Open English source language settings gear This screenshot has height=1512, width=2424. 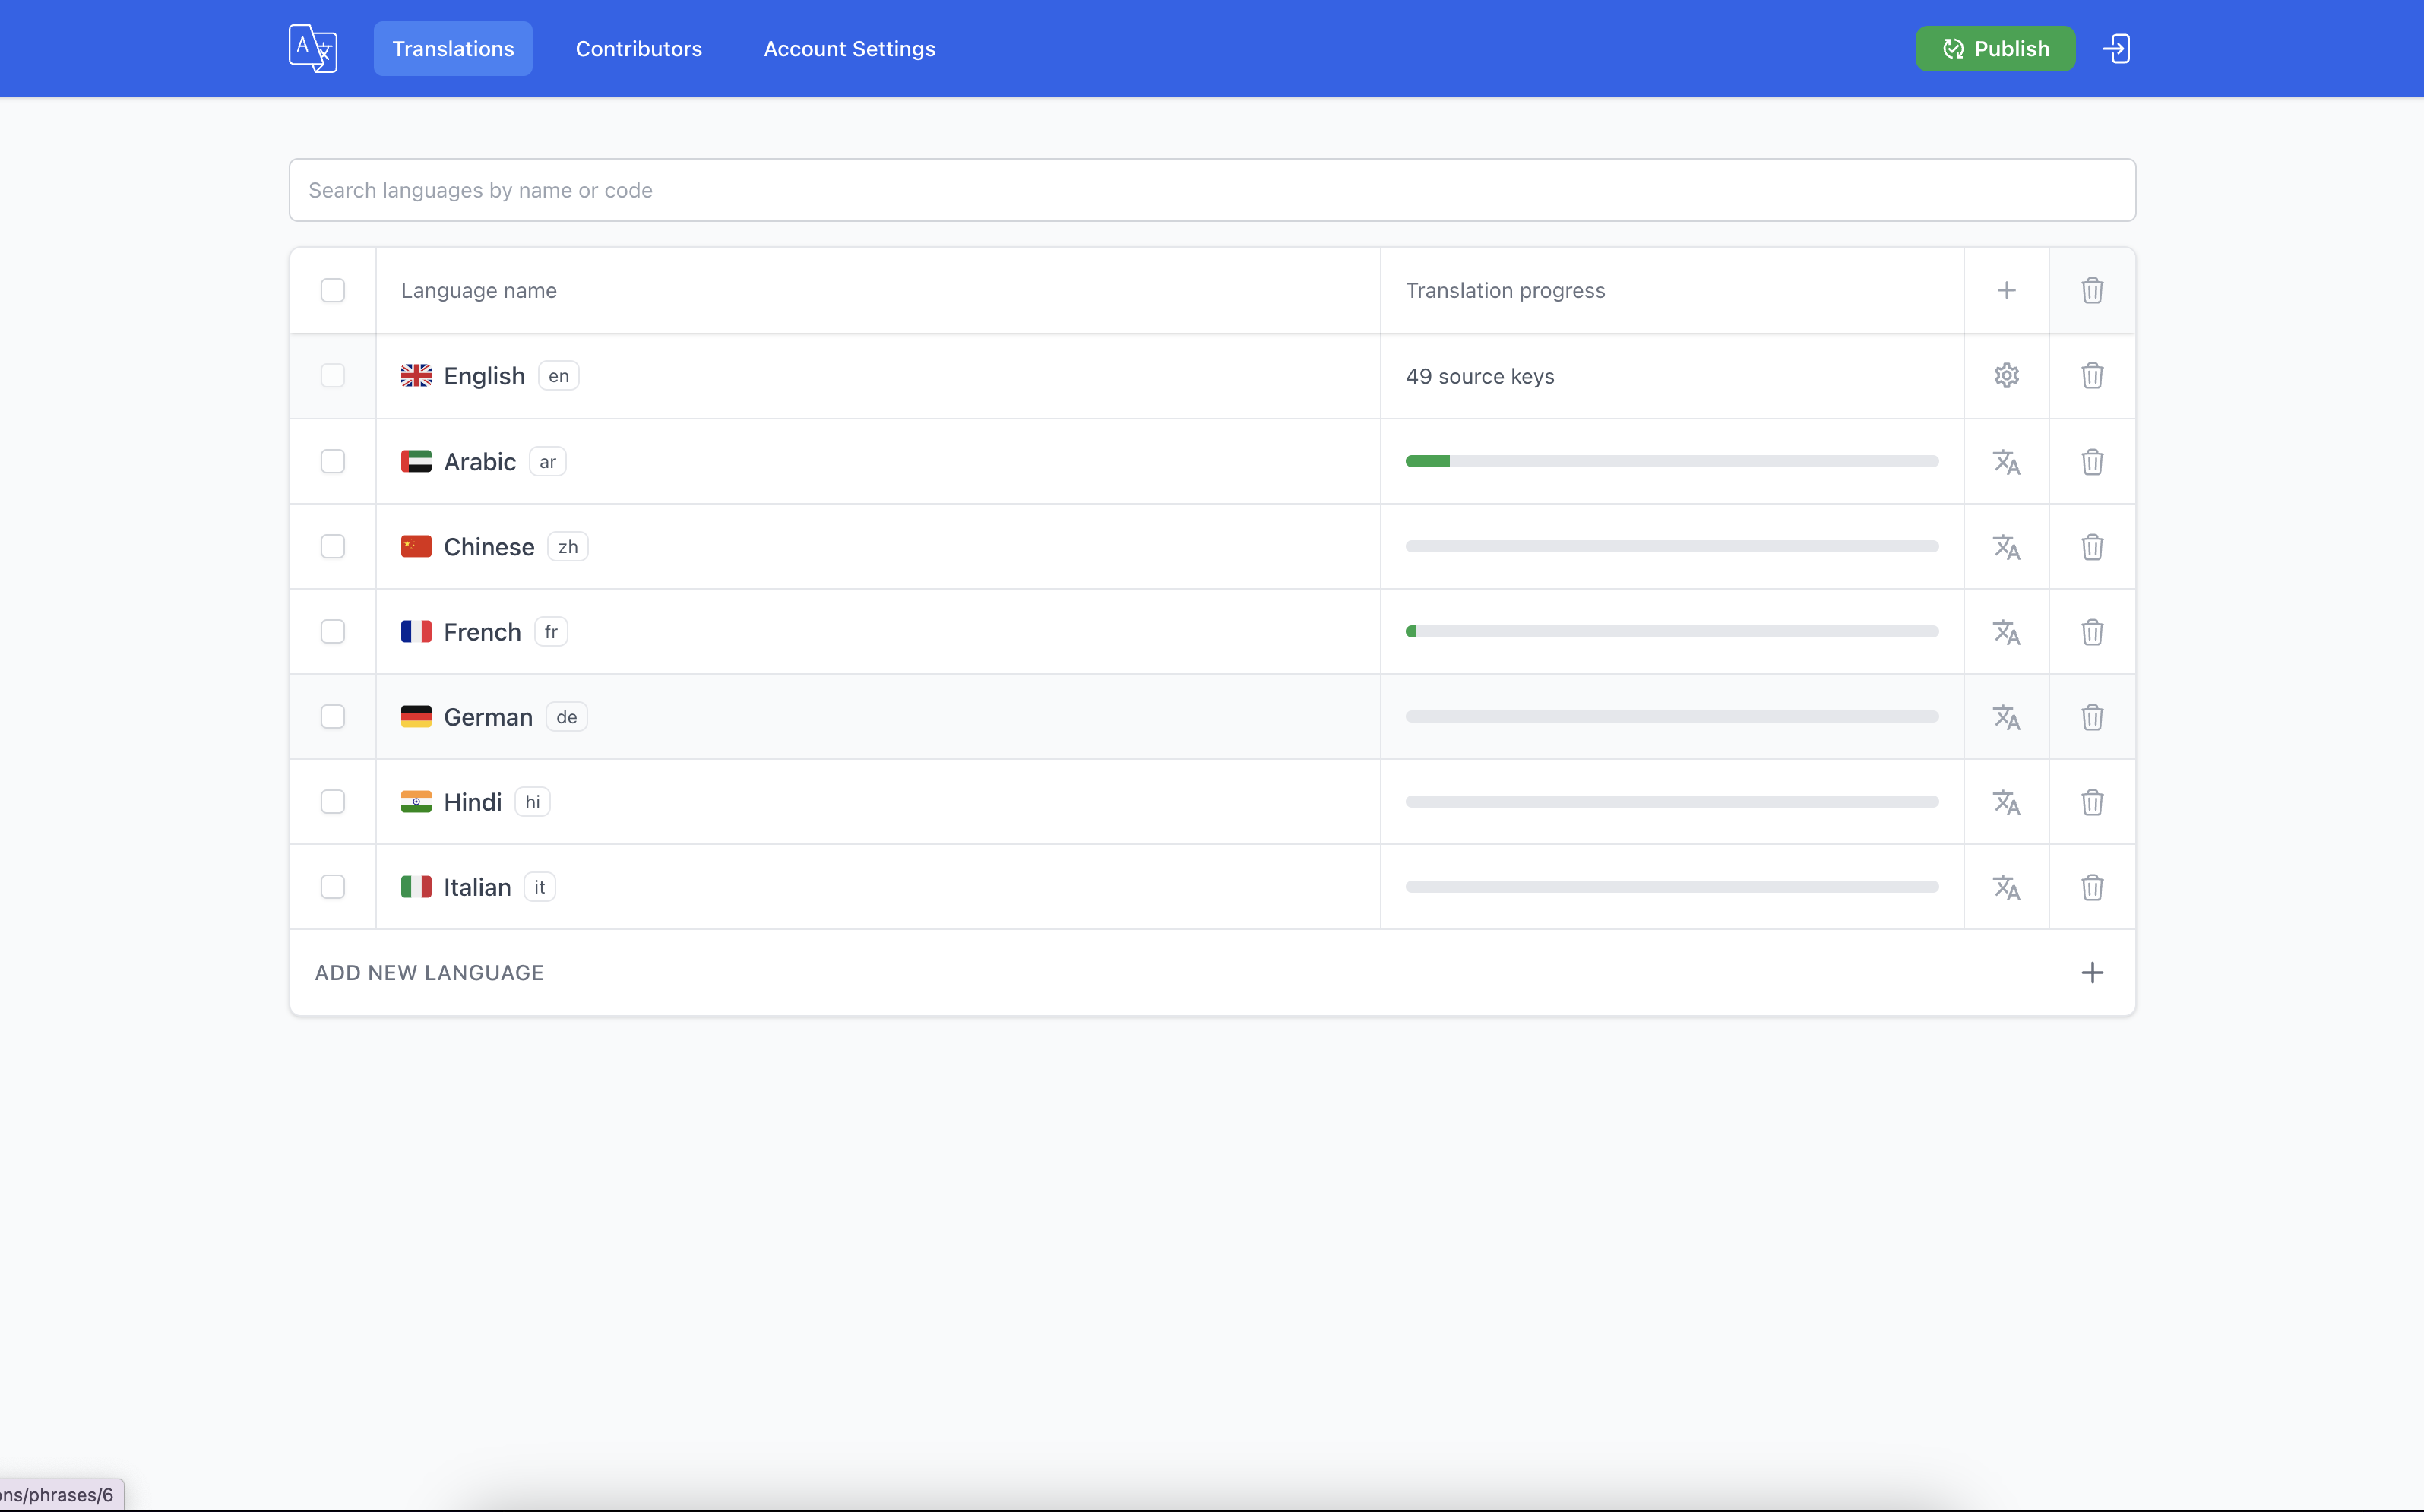pos(2006,376)
